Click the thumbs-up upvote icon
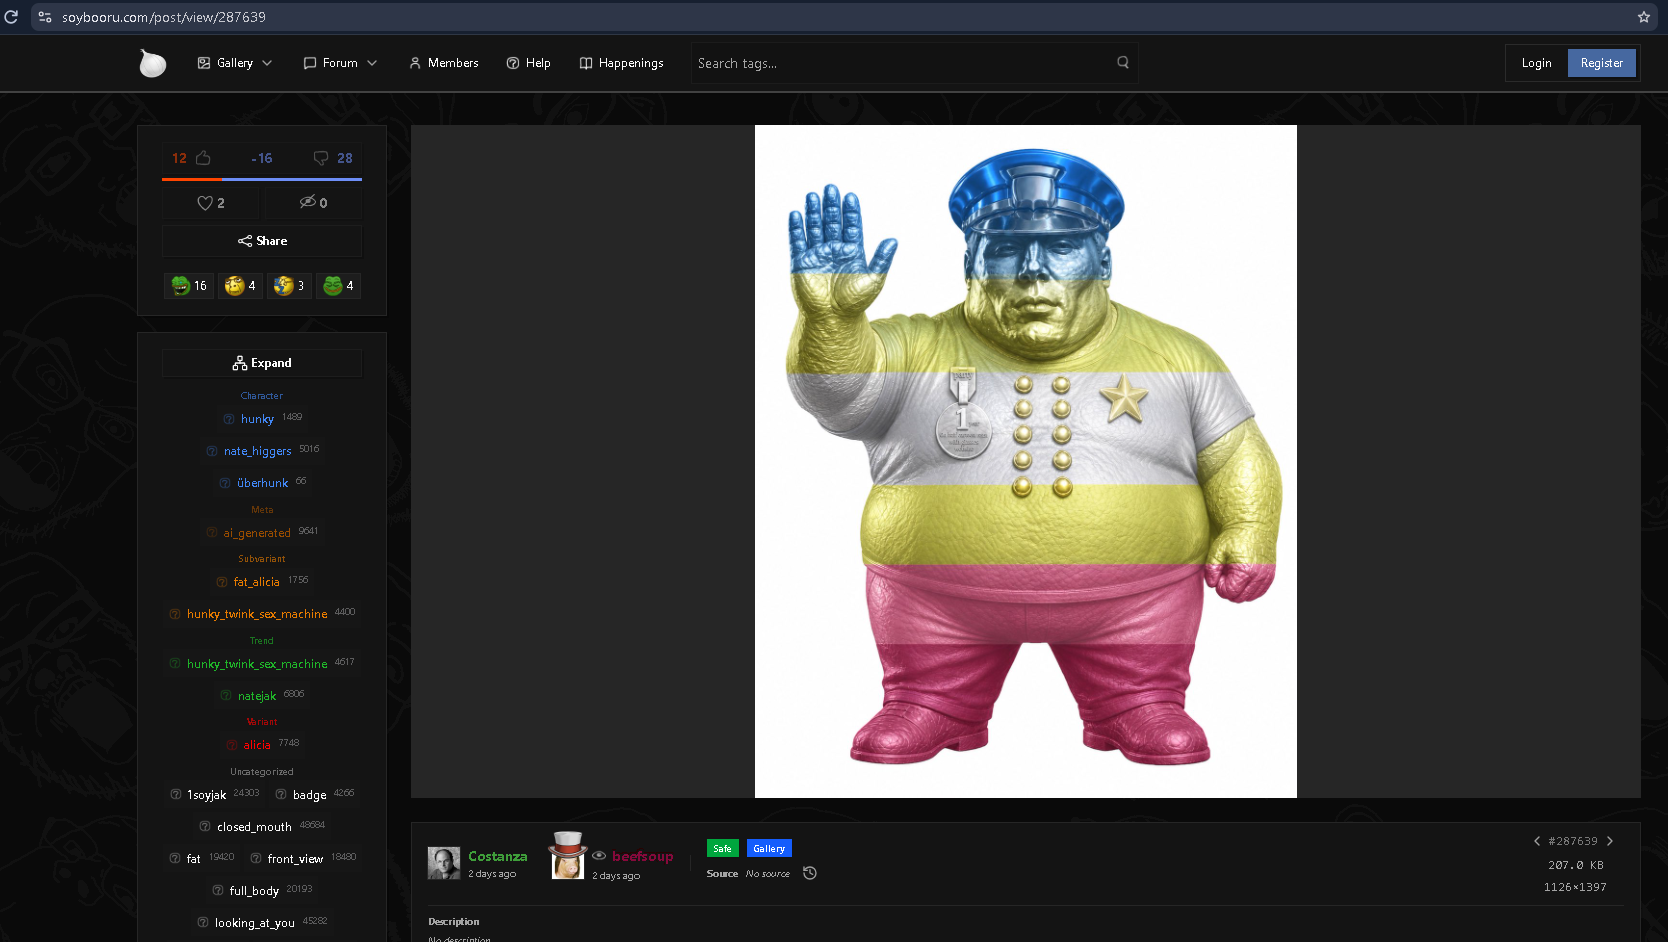The width and height of the screenshot is (1668, 942). point(203,158)
